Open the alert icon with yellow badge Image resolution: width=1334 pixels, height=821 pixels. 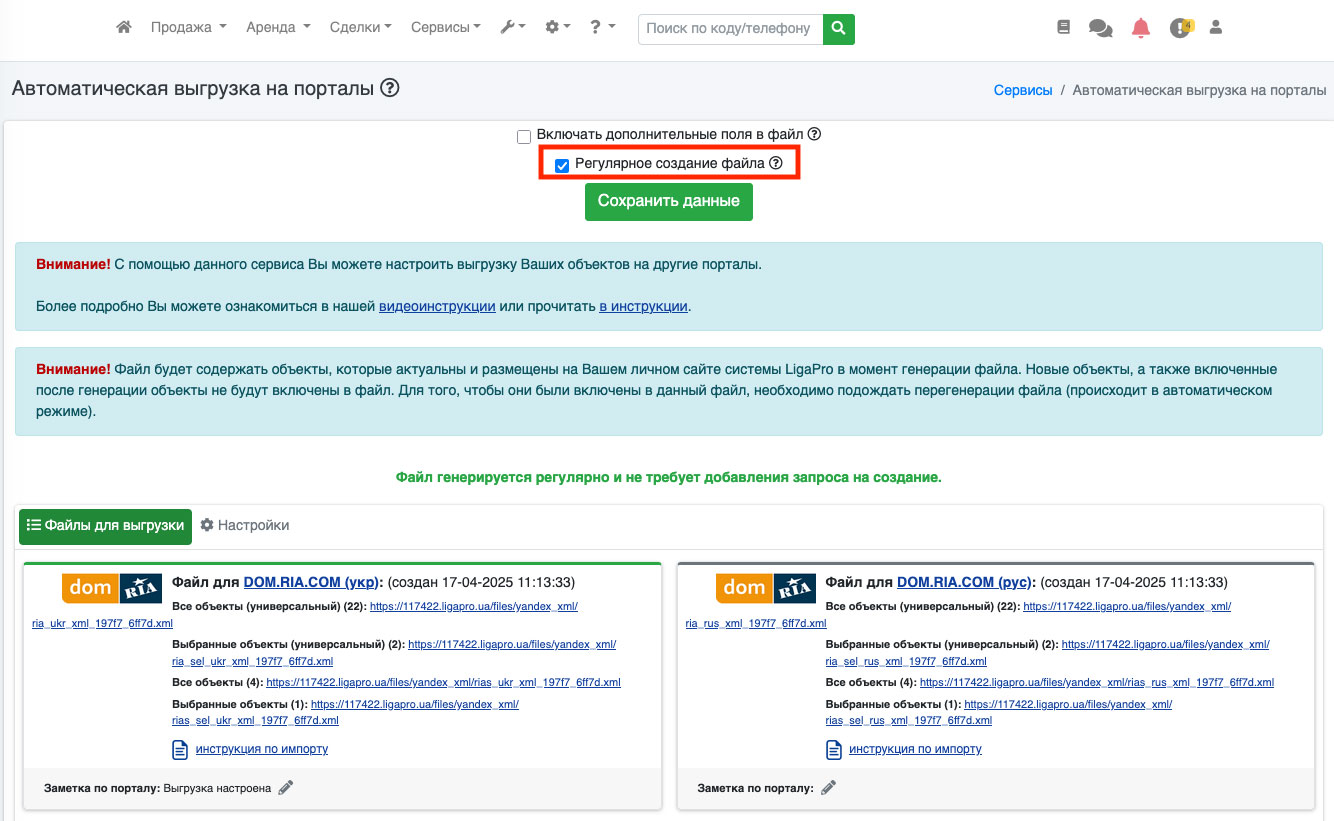(1180, 28)
